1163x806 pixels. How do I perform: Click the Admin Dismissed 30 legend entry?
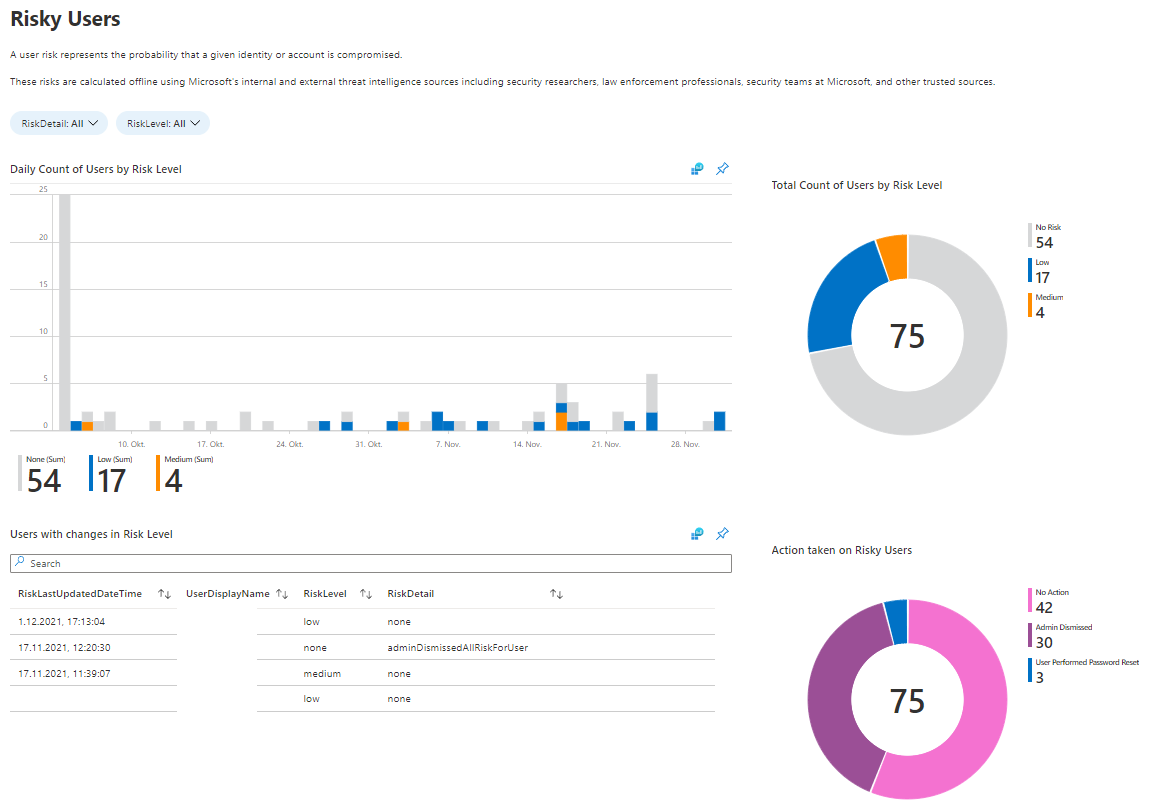click(1061, 636)
